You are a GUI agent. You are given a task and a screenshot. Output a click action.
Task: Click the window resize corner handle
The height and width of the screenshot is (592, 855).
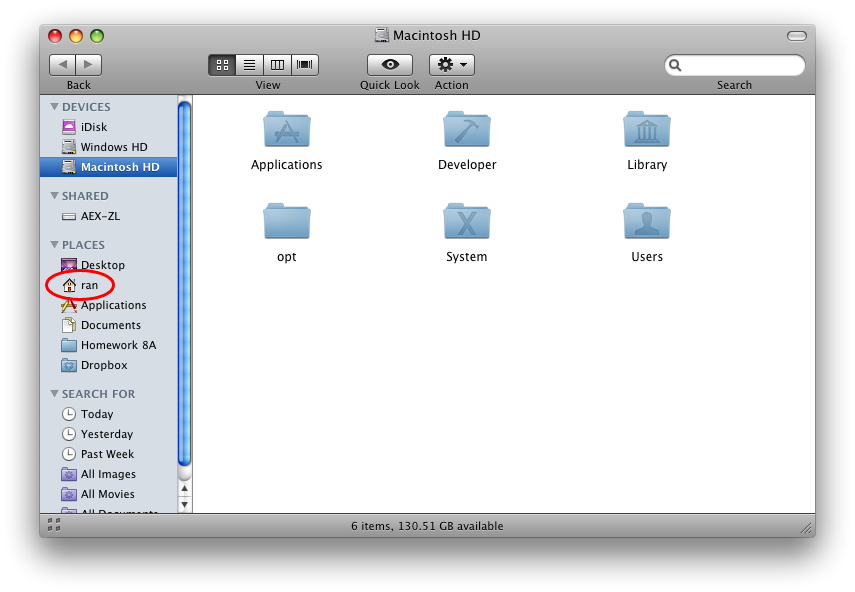tap(806, 528)
